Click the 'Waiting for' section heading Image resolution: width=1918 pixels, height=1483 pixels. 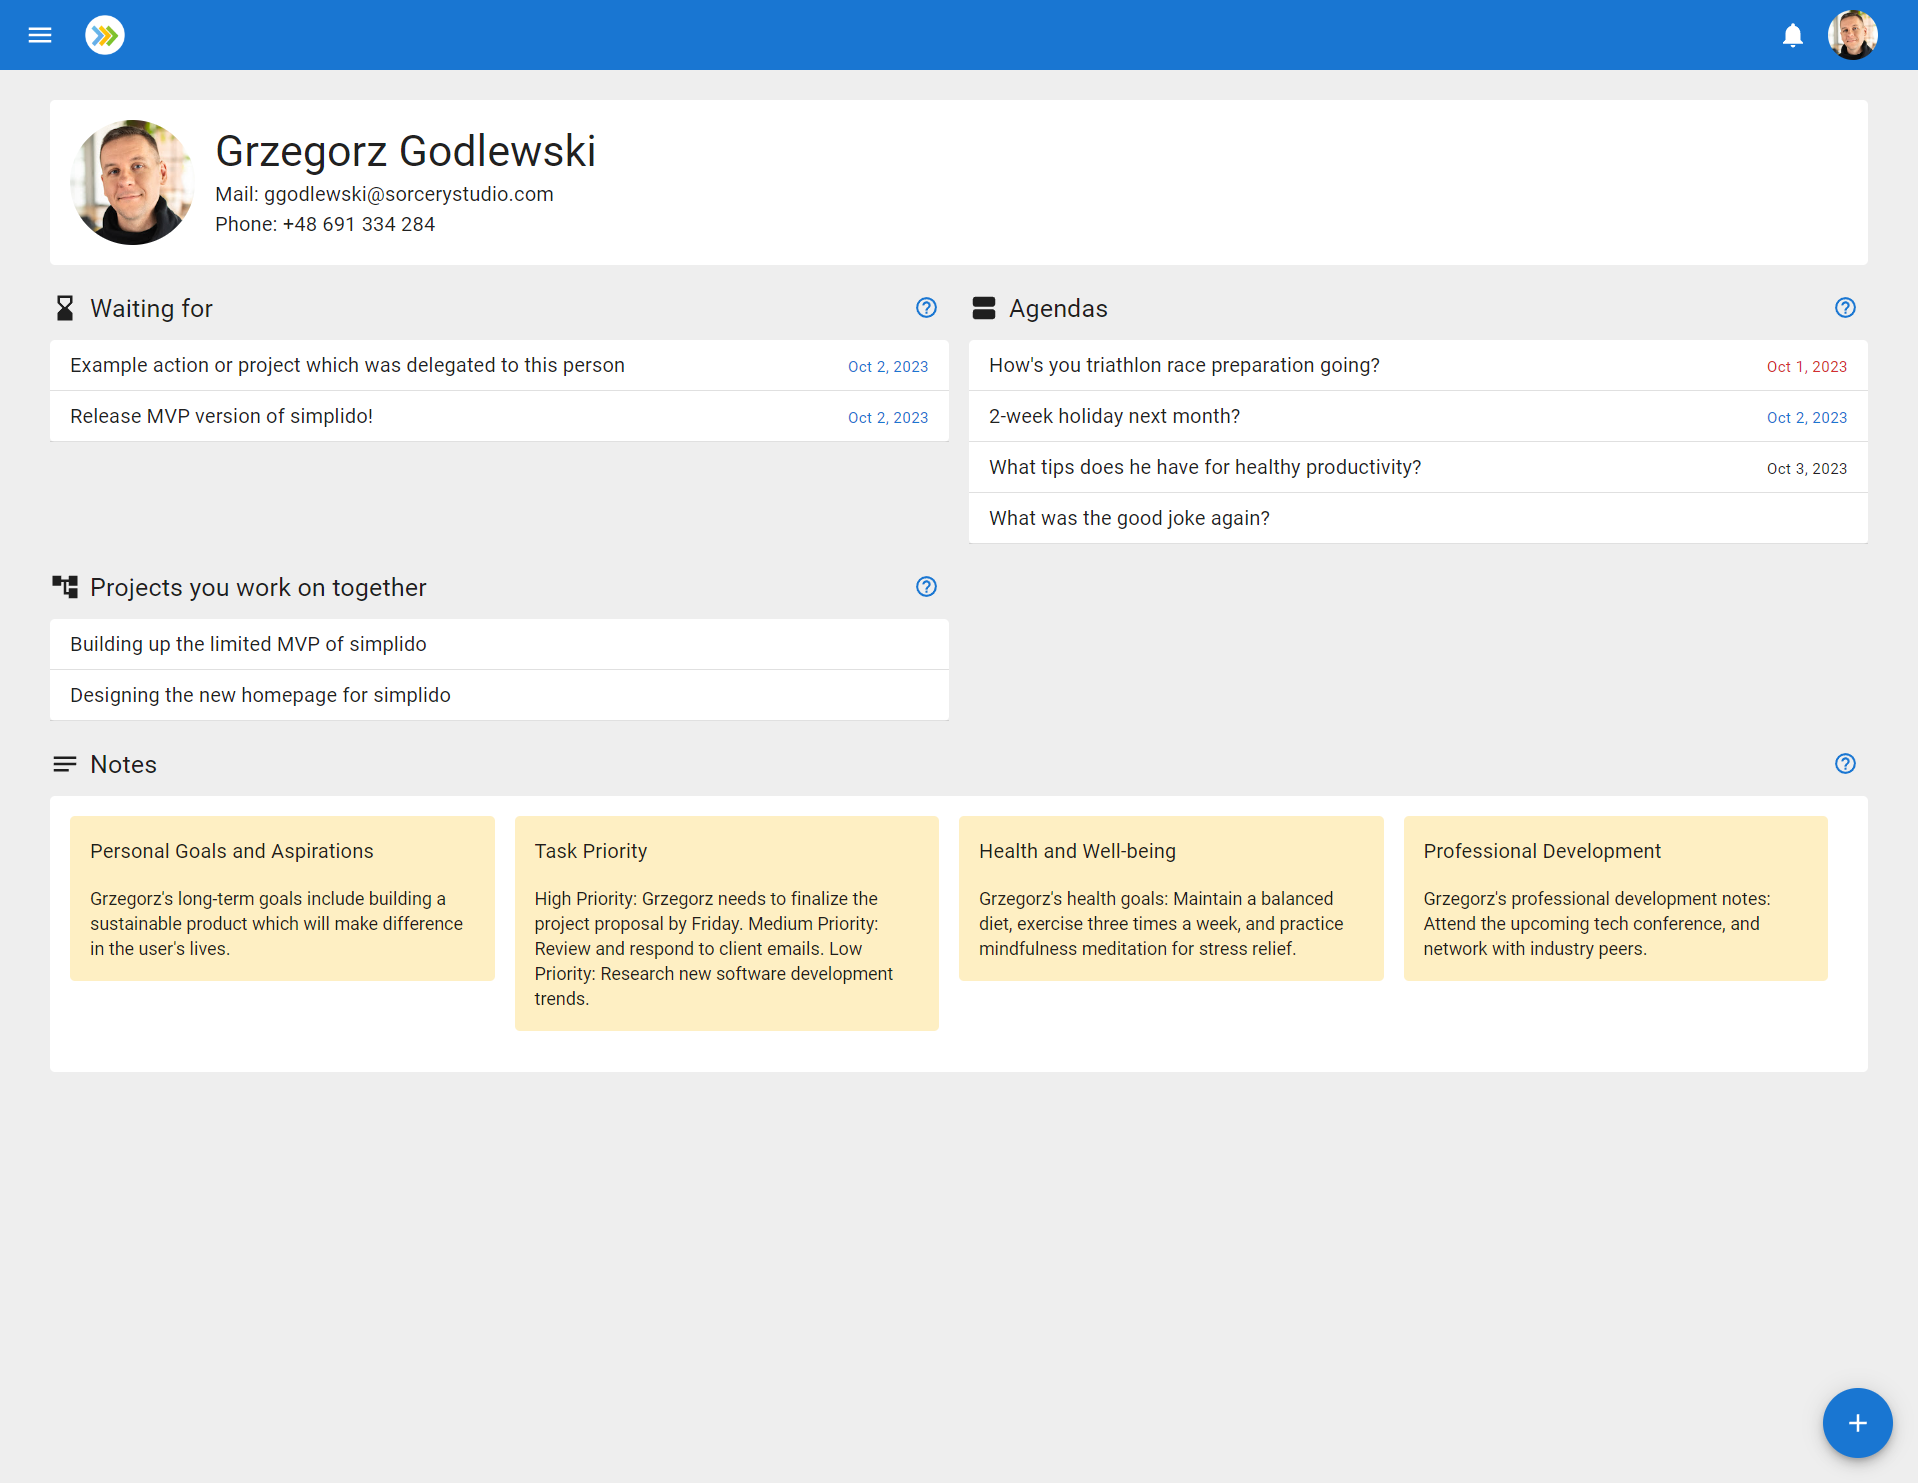(151, 308)
